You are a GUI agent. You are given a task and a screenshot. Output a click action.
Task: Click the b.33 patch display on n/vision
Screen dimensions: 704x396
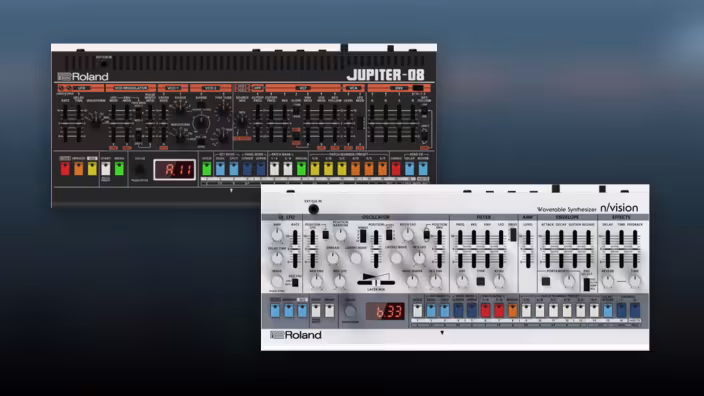coord(385,311)
